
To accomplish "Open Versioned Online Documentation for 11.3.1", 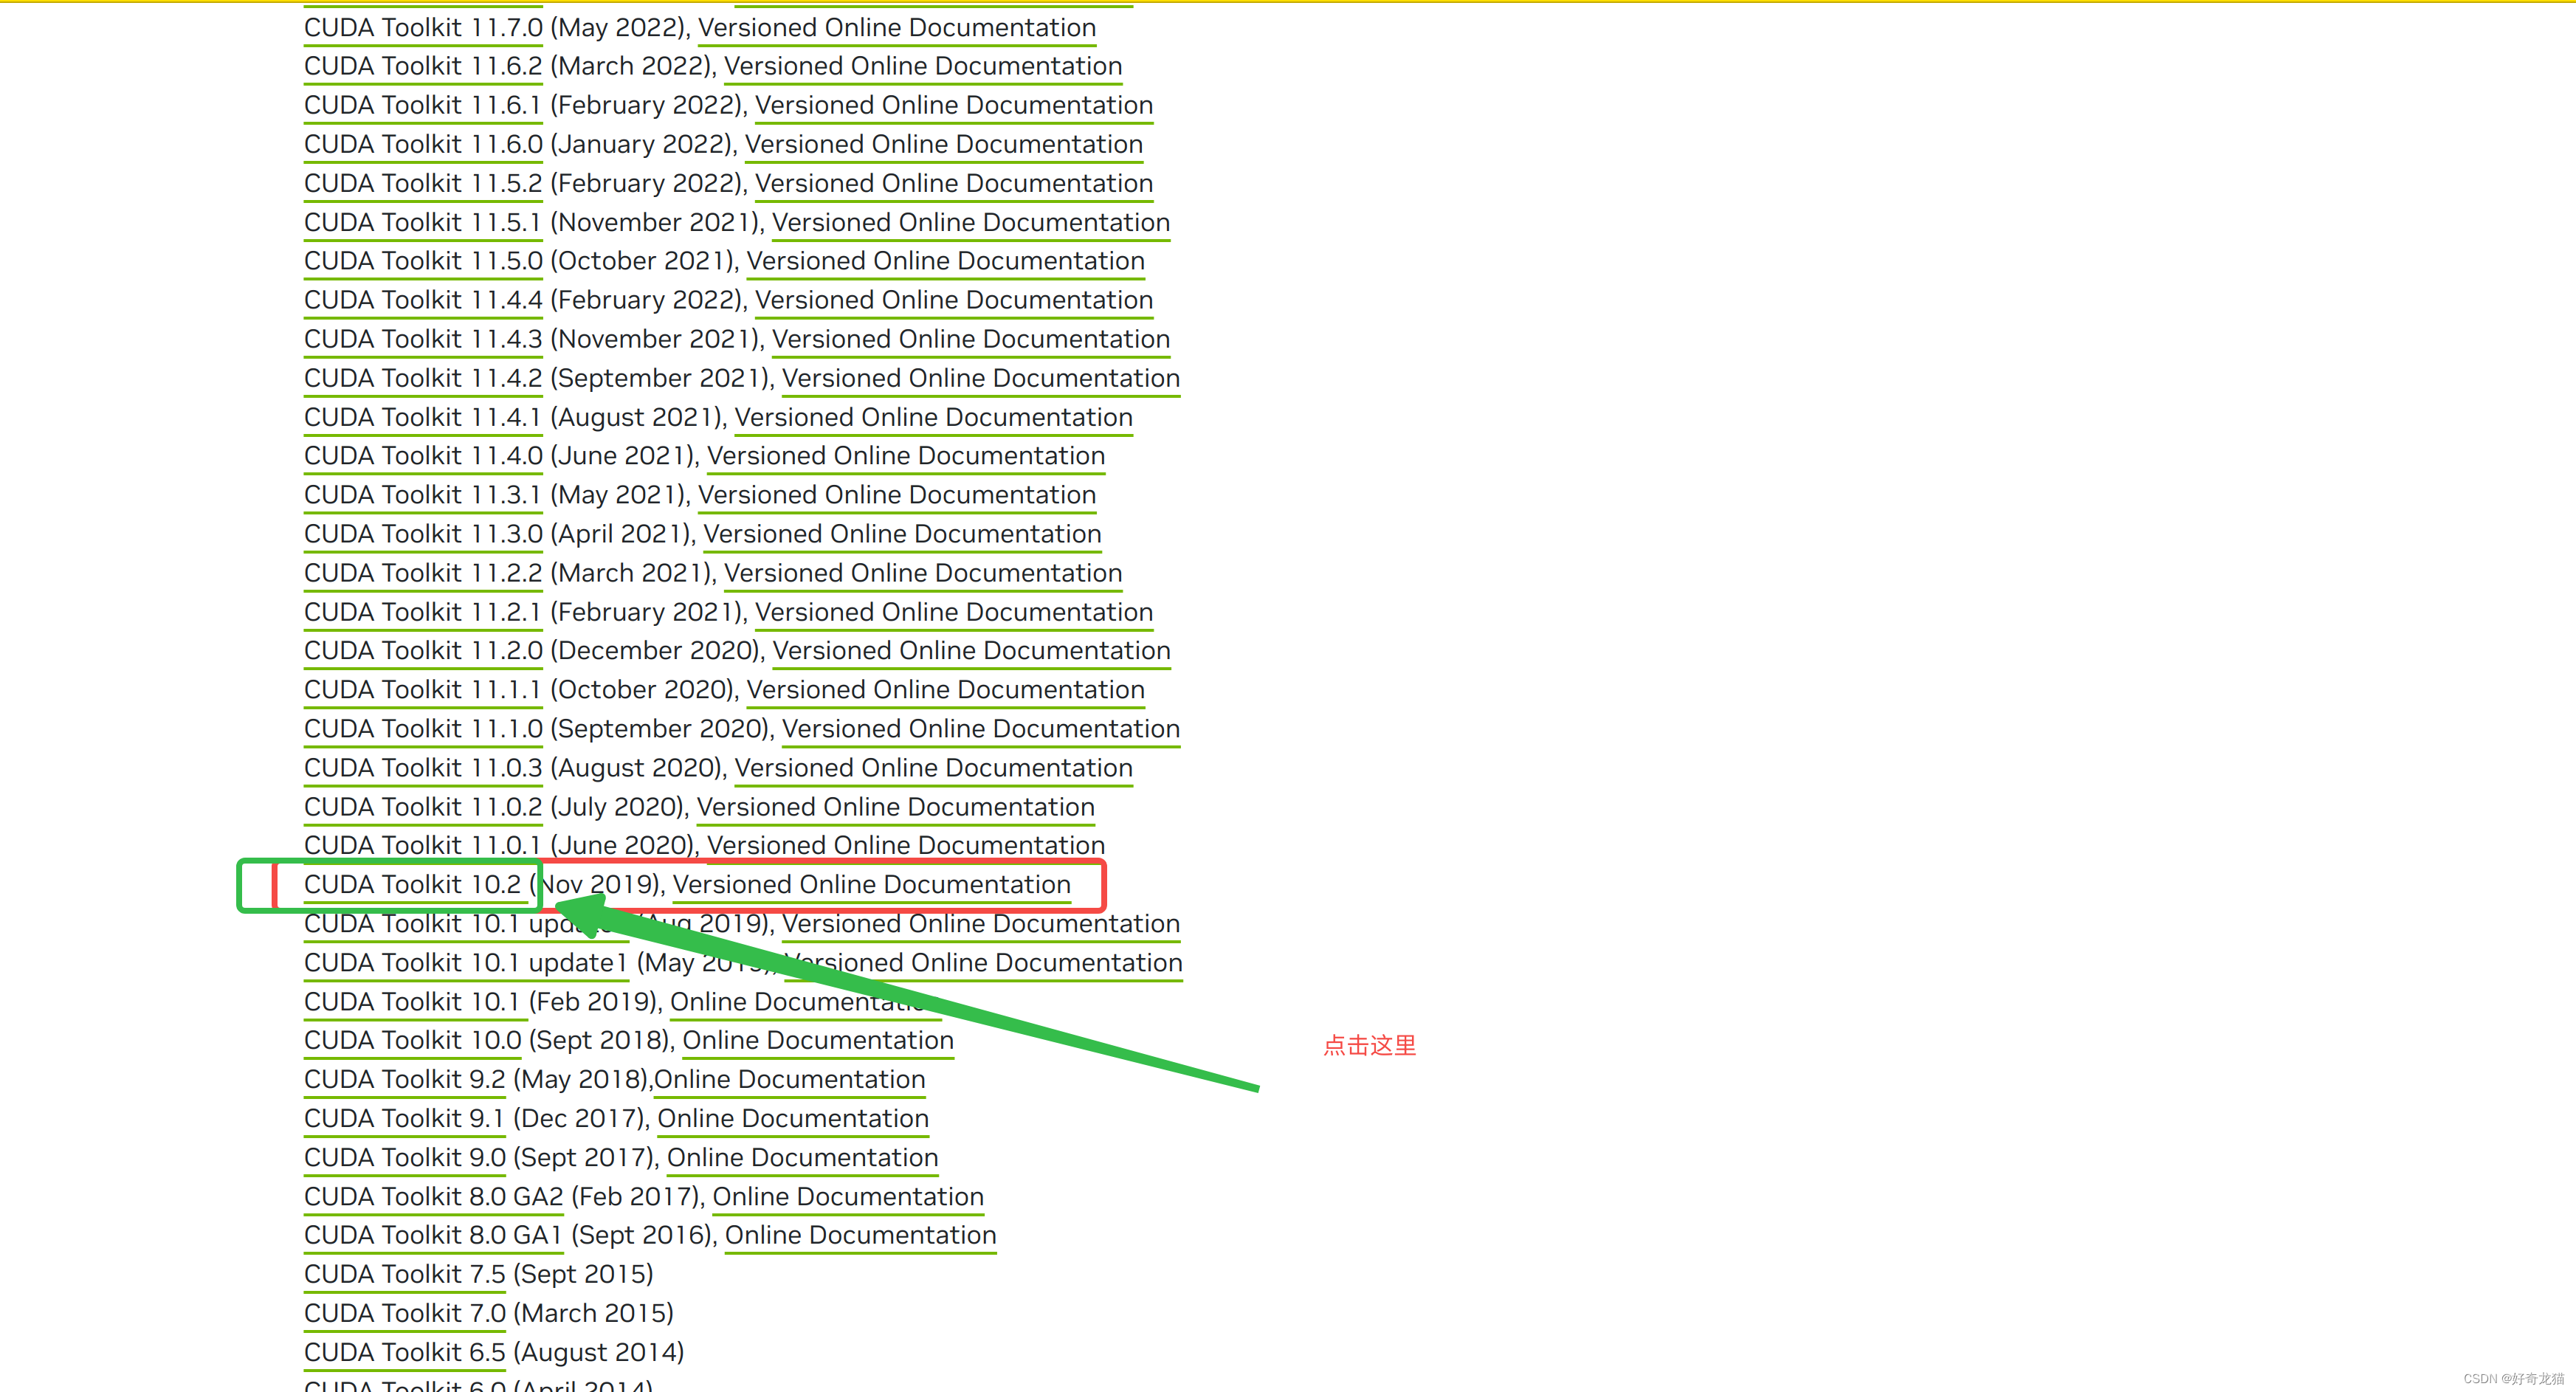I will pos(897,496).
